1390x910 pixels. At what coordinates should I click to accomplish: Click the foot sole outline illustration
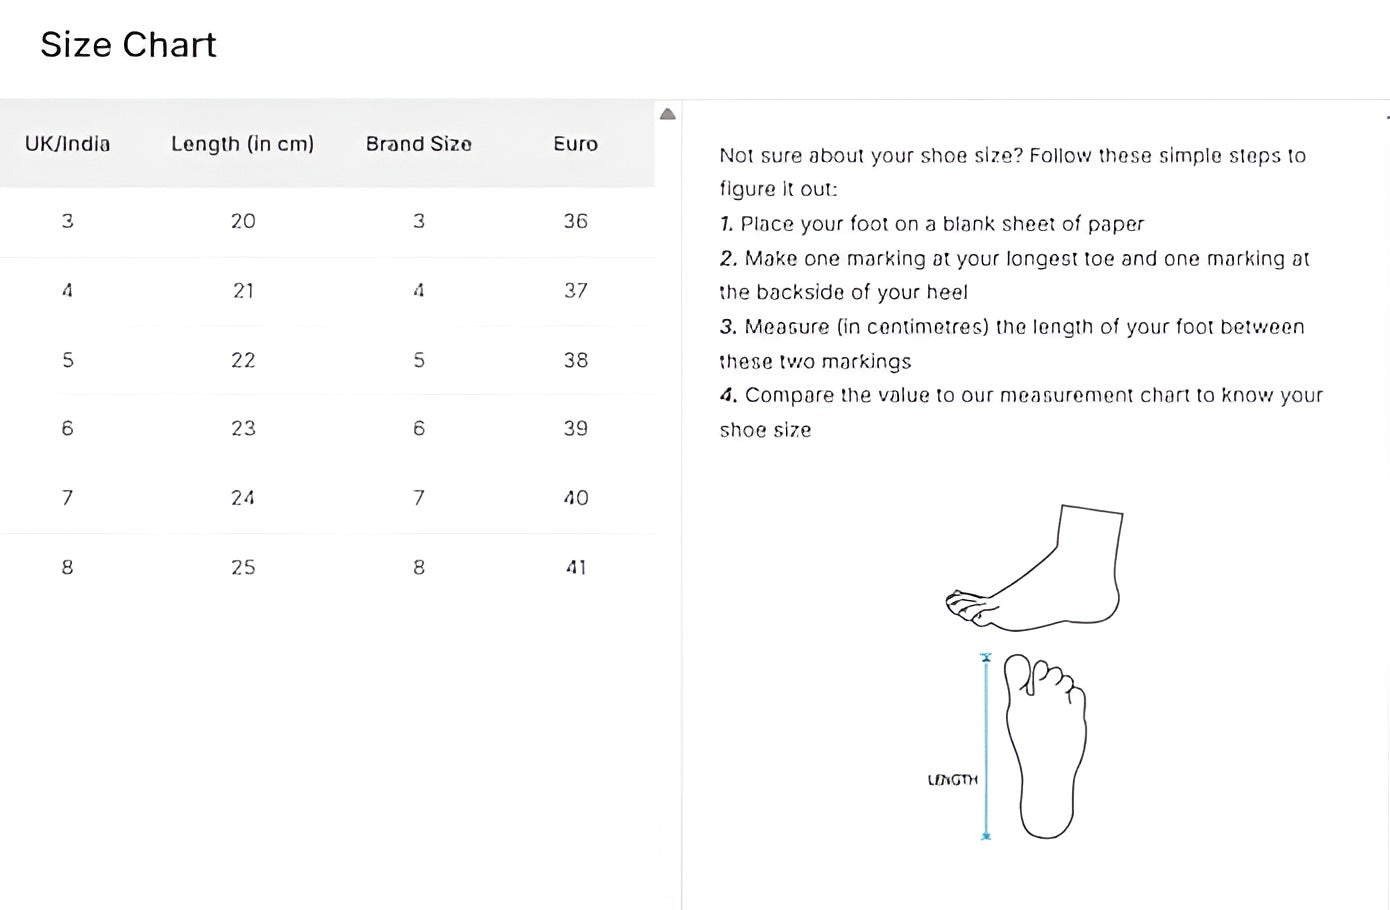point(1047,746)
